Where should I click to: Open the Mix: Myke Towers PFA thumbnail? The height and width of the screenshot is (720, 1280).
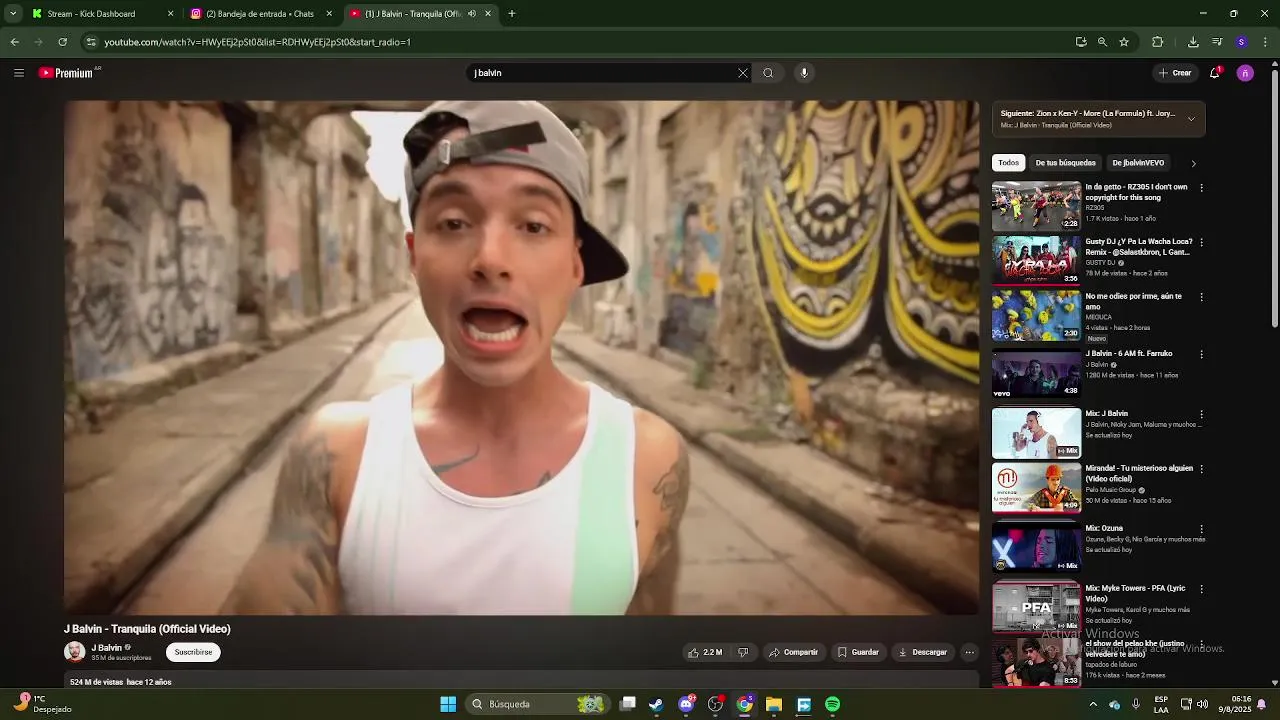1036,607
